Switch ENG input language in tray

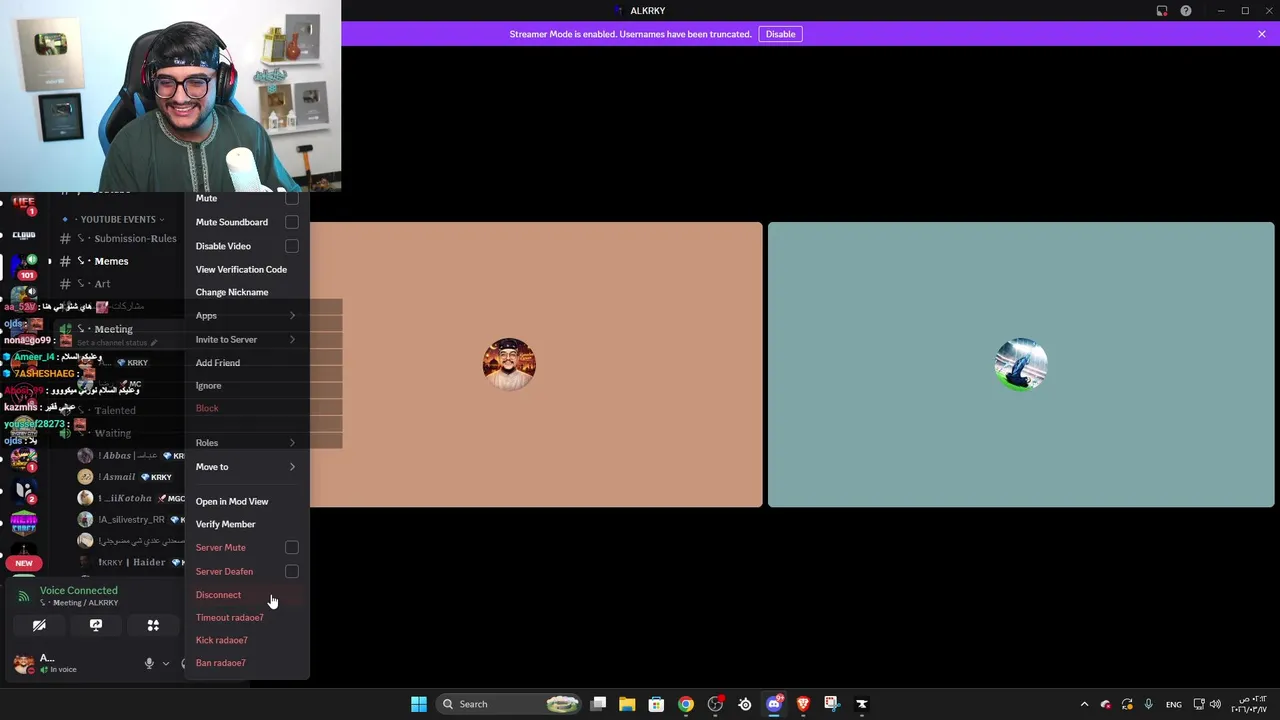coord(1174,704)
